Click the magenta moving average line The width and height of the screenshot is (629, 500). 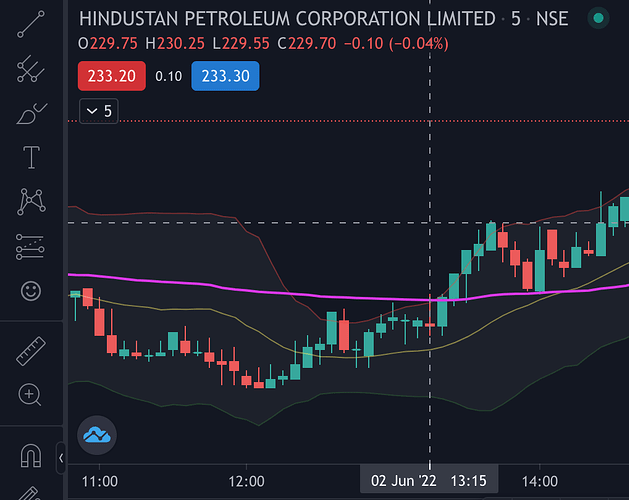pos(200,284)
